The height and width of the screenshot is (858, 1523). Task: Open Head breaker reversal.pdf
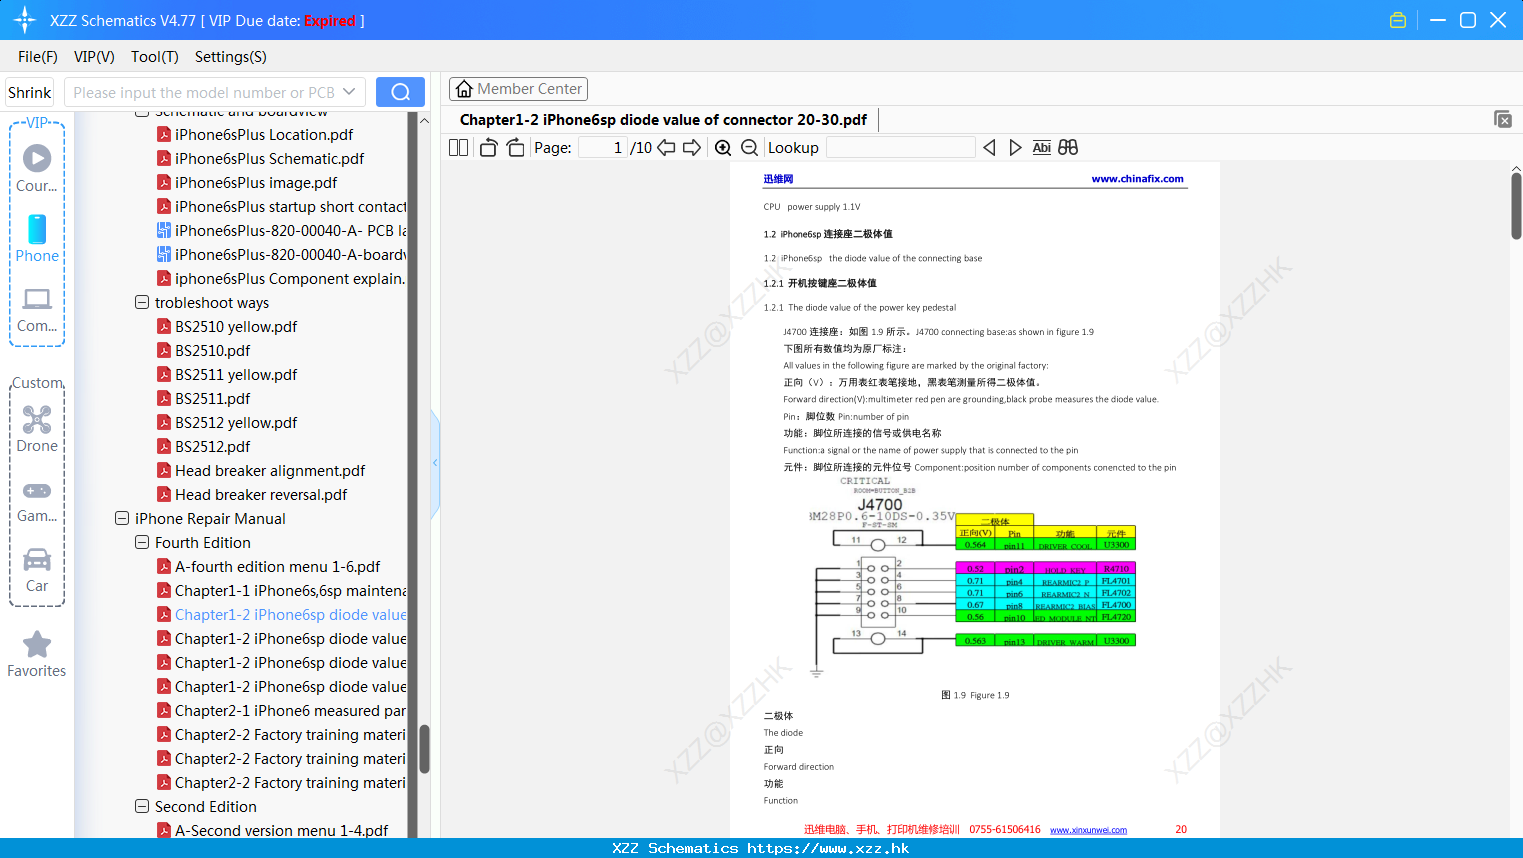261,494
